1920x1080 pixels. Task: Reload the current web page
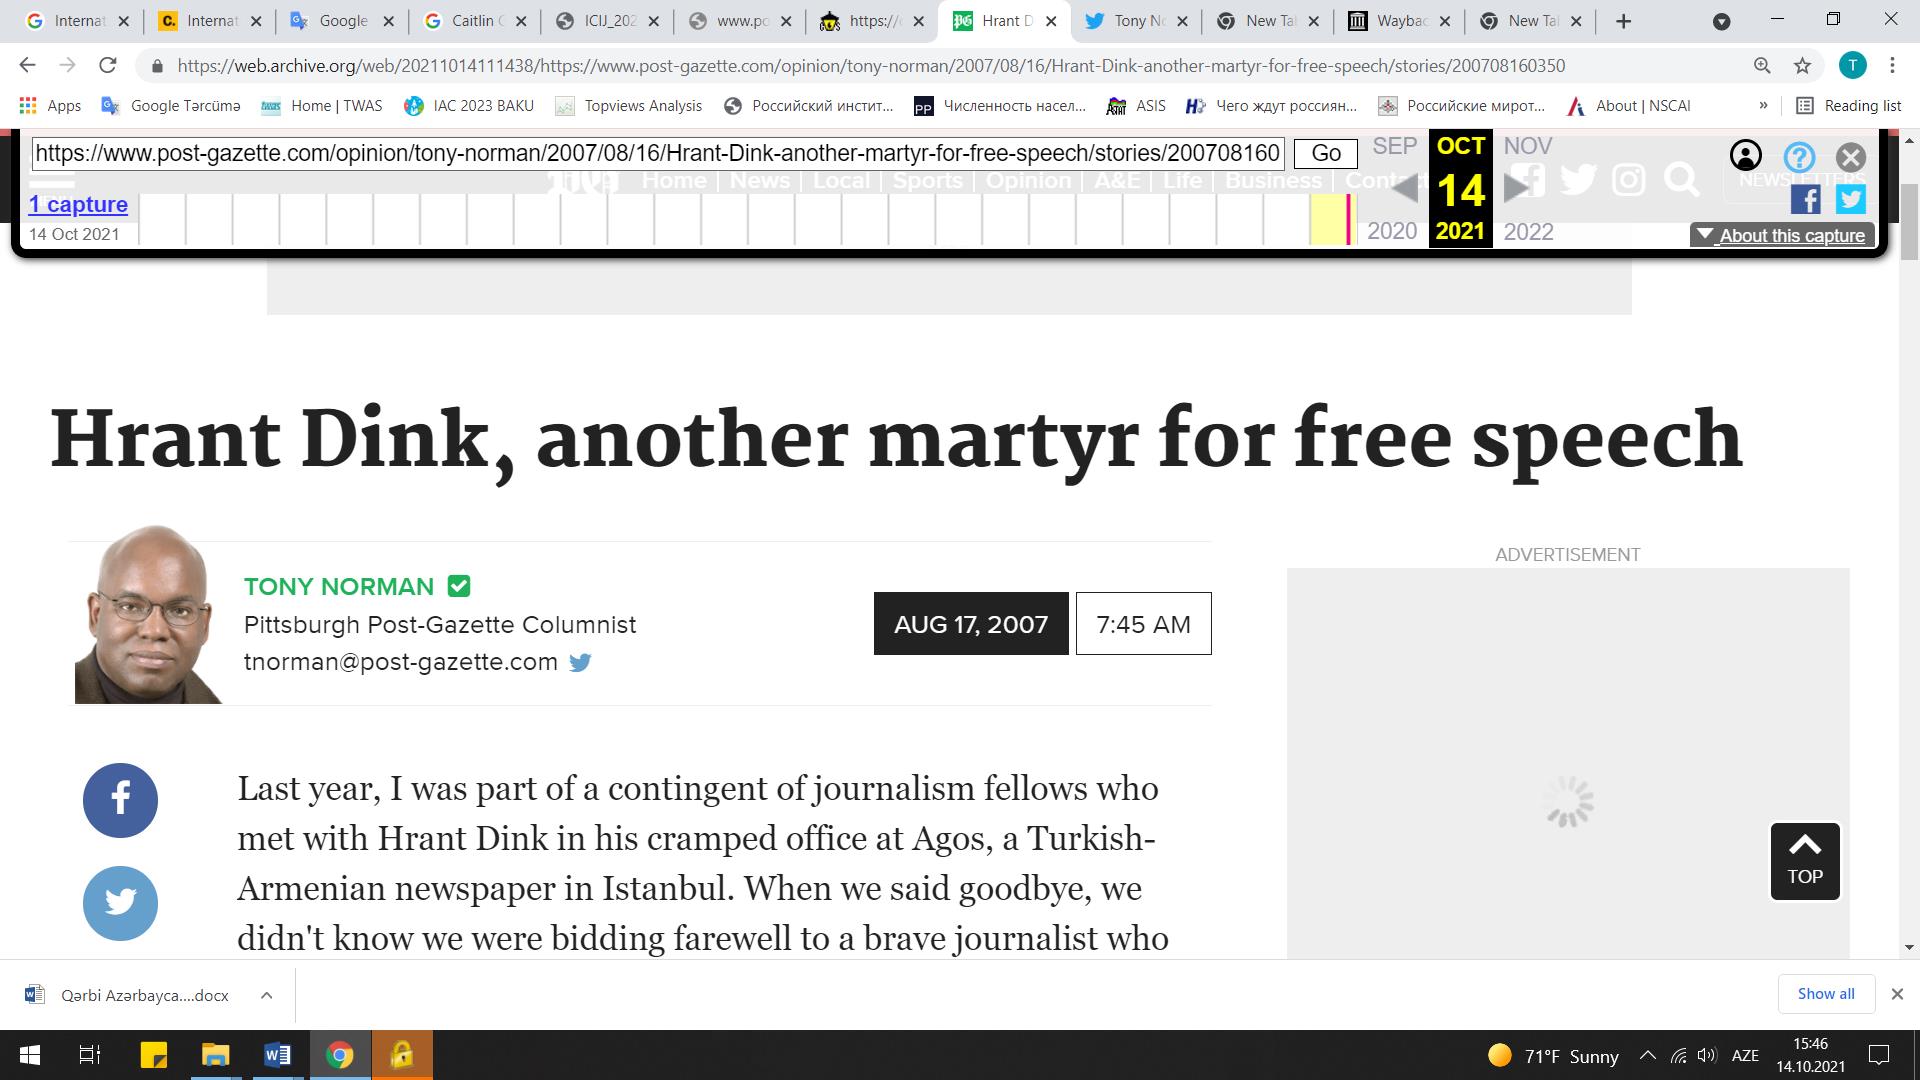pos(107,66)
